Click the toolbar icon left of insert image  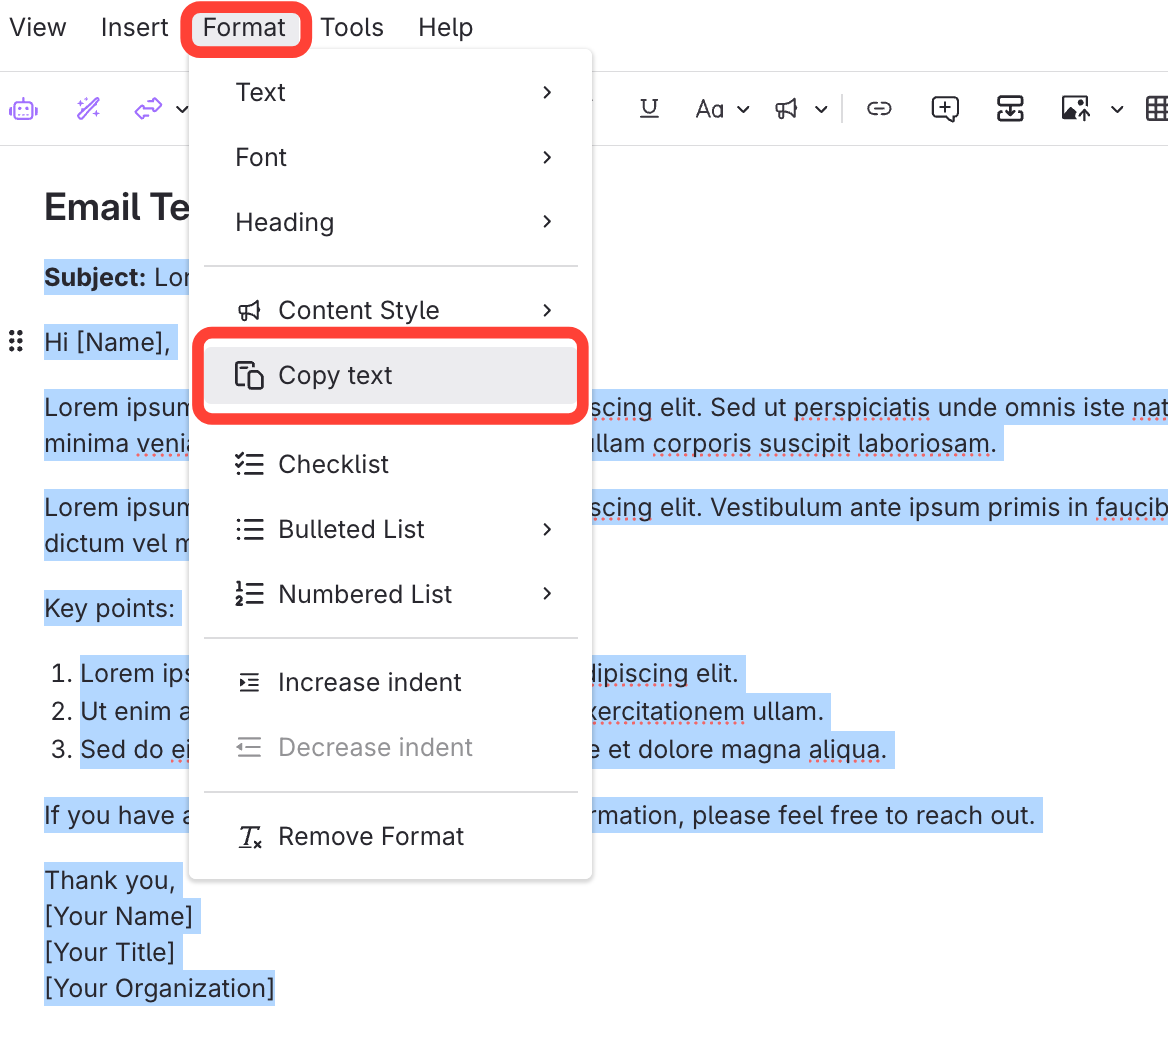click(1010, 109)
